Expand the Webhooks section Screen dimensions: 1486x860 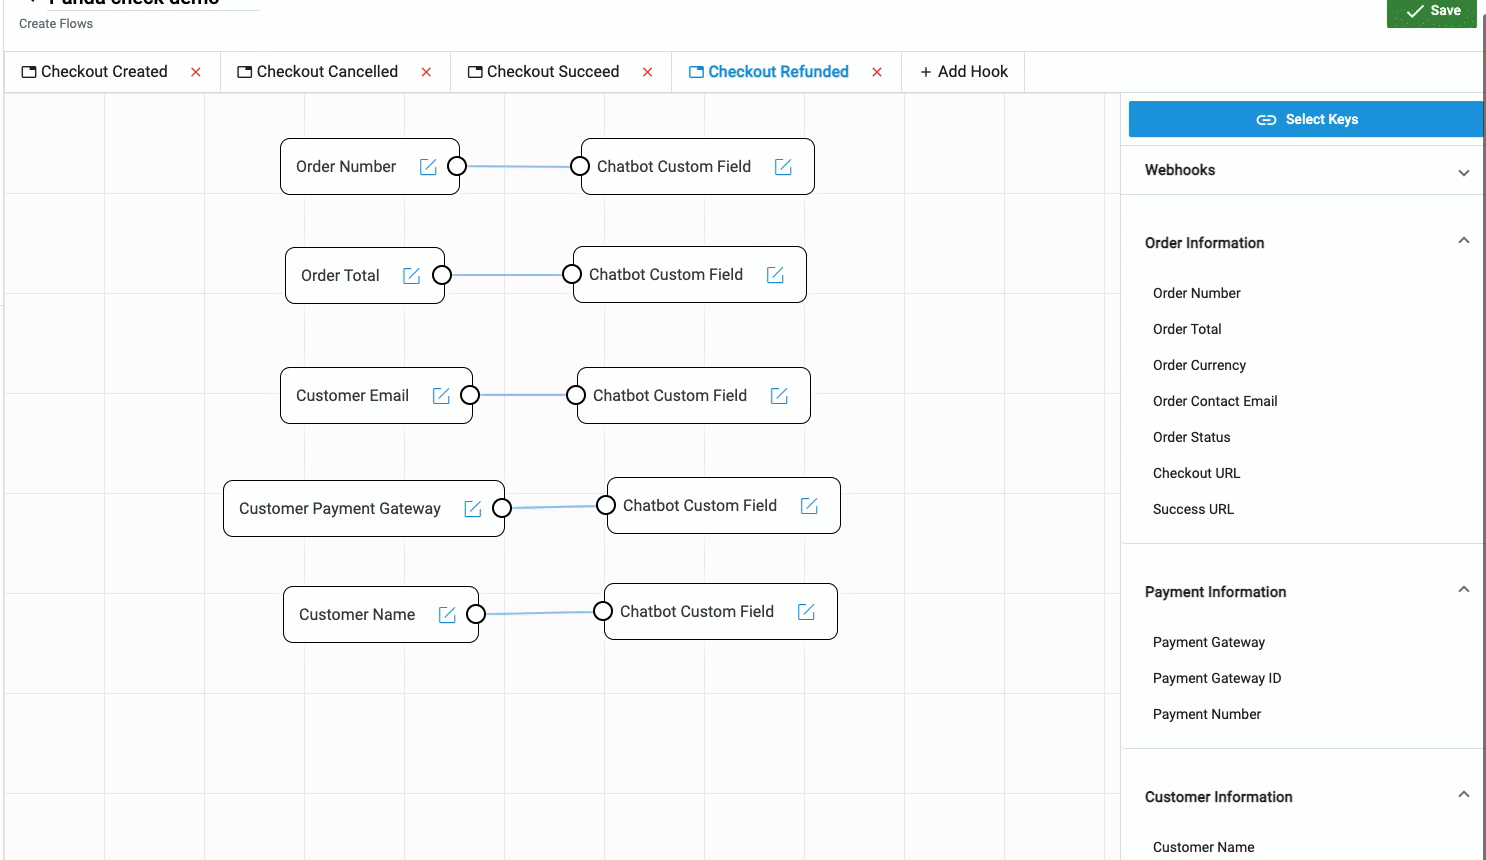tap(1464, 172)
